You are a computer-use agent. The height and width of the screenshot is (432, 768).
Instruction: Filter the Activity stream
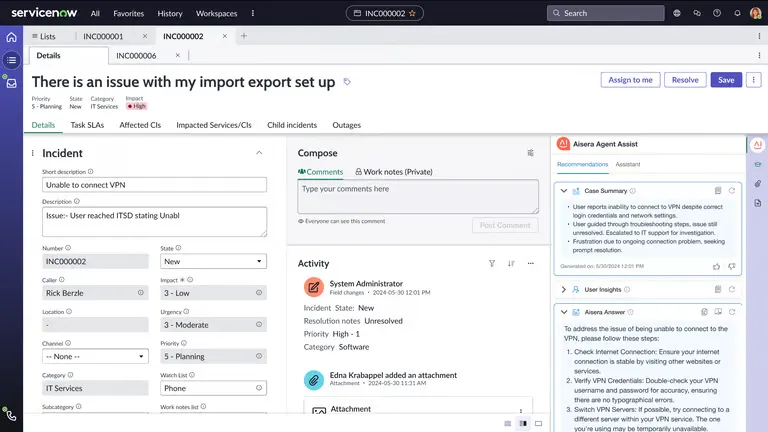pyautogui.click(x=492, y=264)
